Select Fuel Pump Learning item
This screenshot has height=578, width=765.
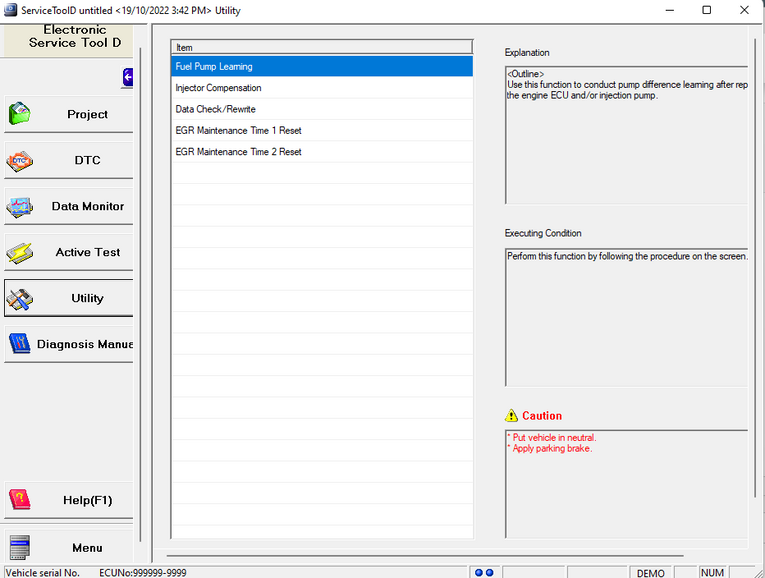[x=214, y=67]
